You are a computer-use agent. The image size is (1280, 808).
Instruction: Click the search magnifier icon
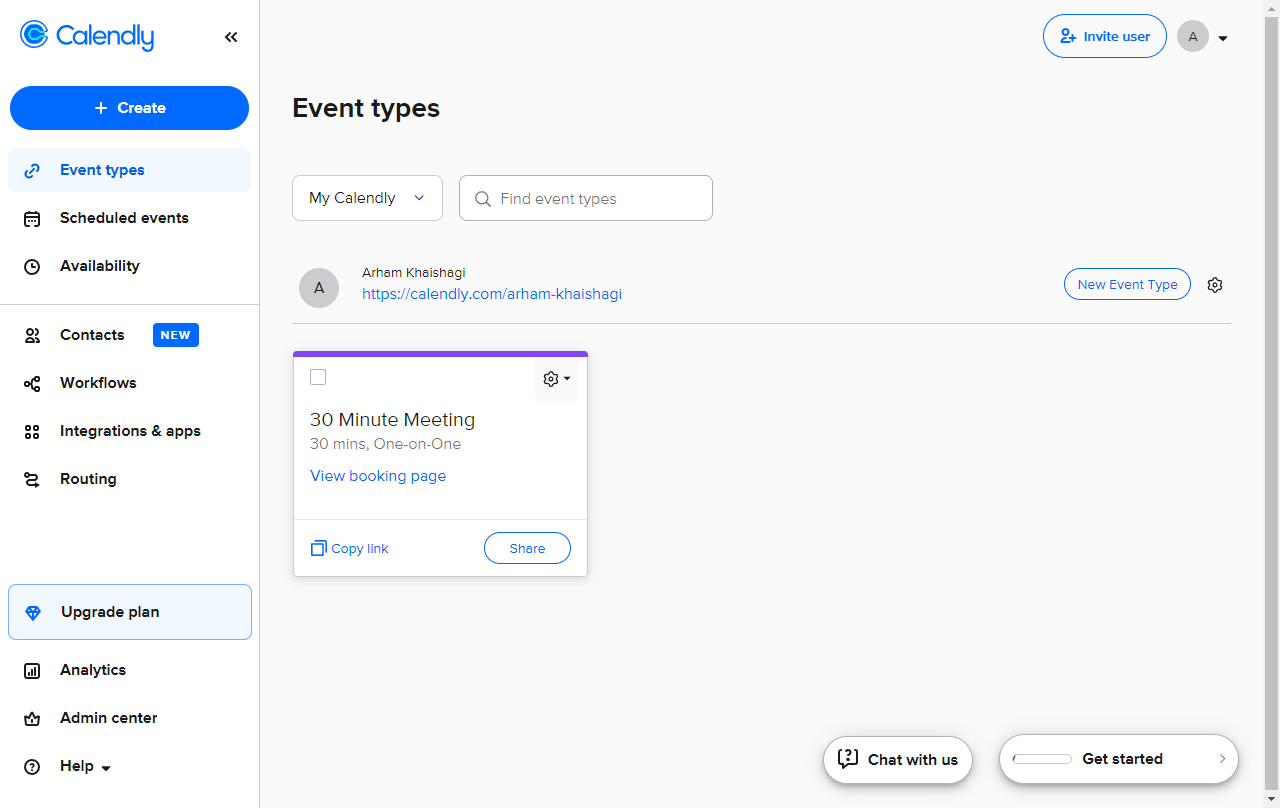[483, 199]
